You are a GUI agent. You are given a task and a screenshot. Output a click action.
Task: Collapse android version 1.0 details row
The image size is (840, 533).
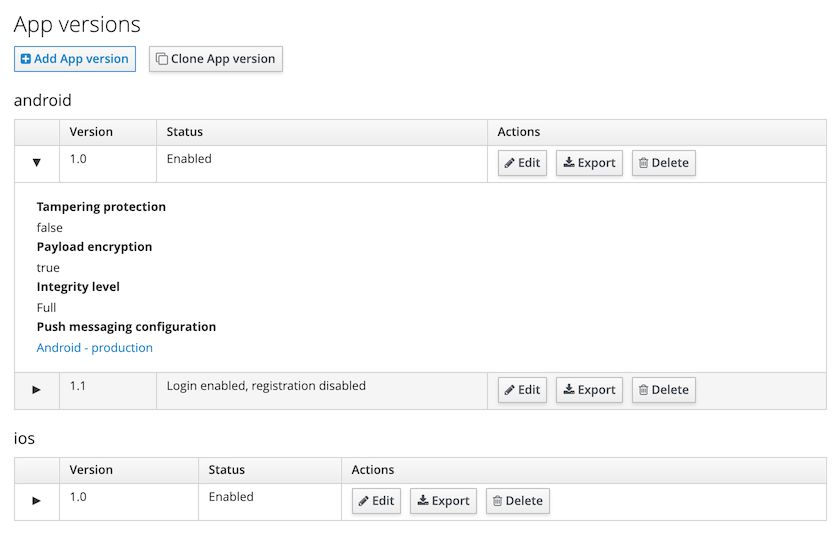37,162
